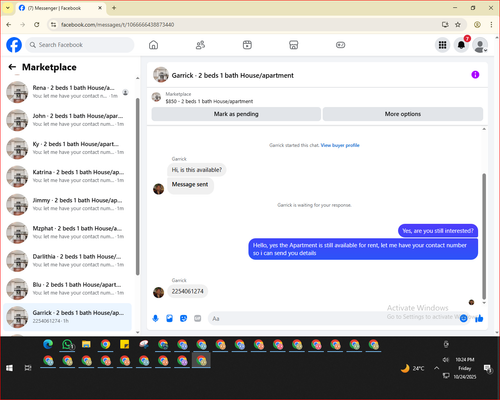Screen dimensions: 500x400
Task: Click the conversation list scrollbar
Action: pos(137,187)
